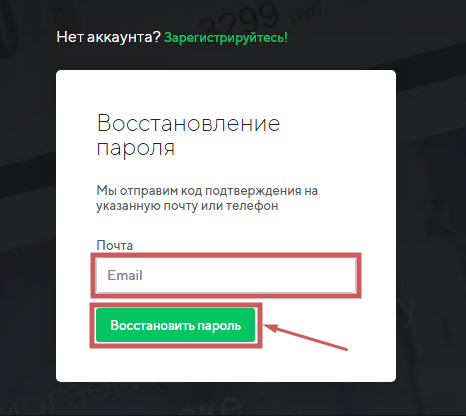Screen dimensions: 466x416
Task: Click the "Мы отправим код подтверждения" line
Action: point(207,191)
